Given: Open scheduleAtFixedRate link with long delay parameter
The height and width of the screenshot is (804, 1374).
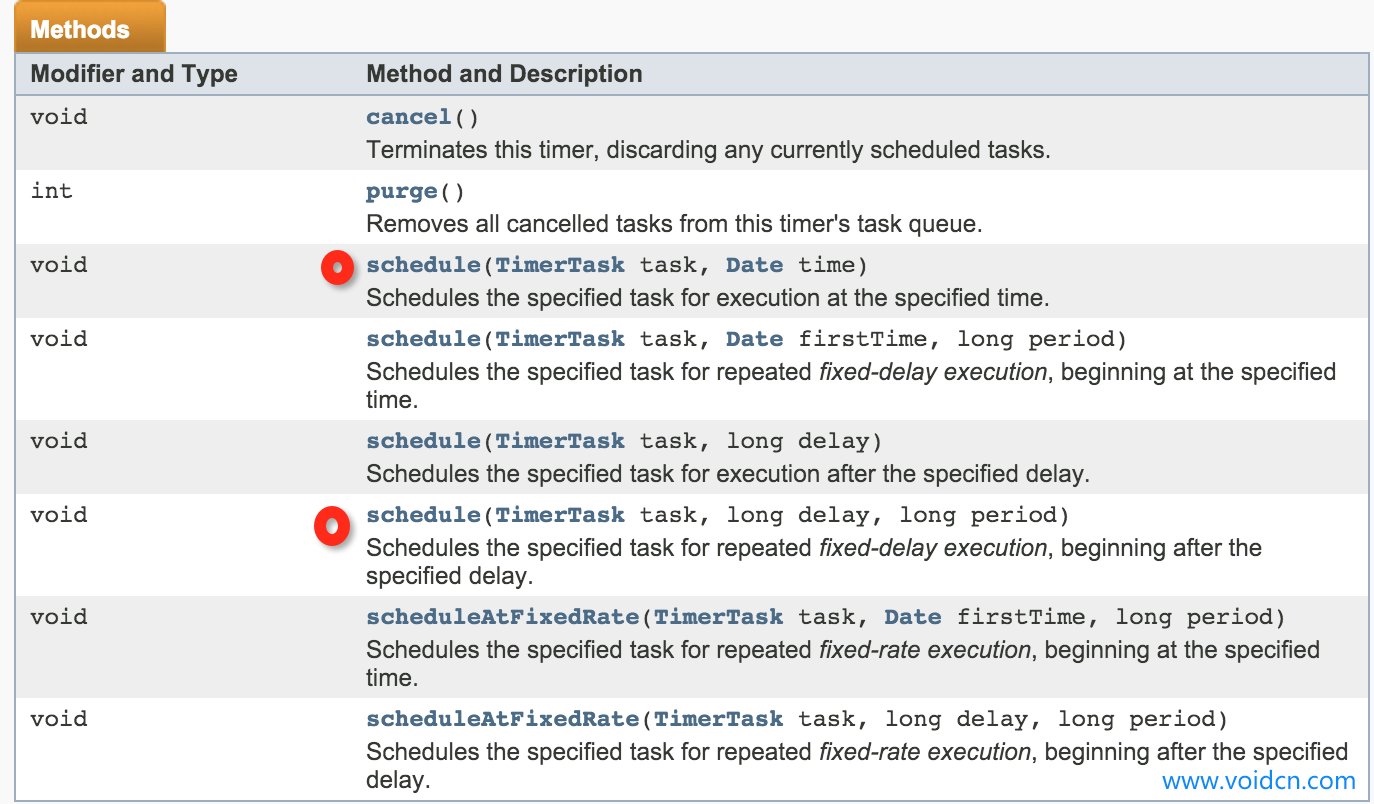Looking at the screenshot, I should pyautogui.click(x=503, y=719).
